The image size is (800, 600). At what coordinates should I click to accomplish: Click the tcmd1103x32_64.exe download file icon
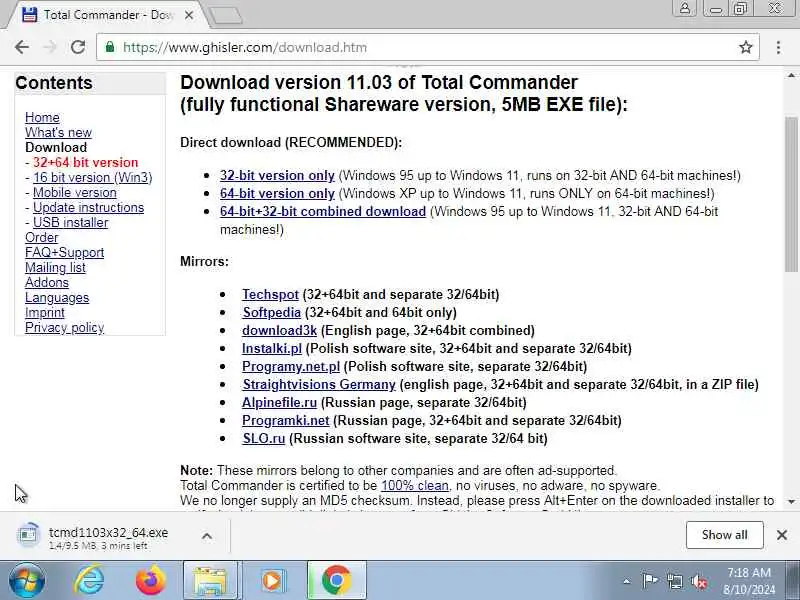tap(28, 535)
